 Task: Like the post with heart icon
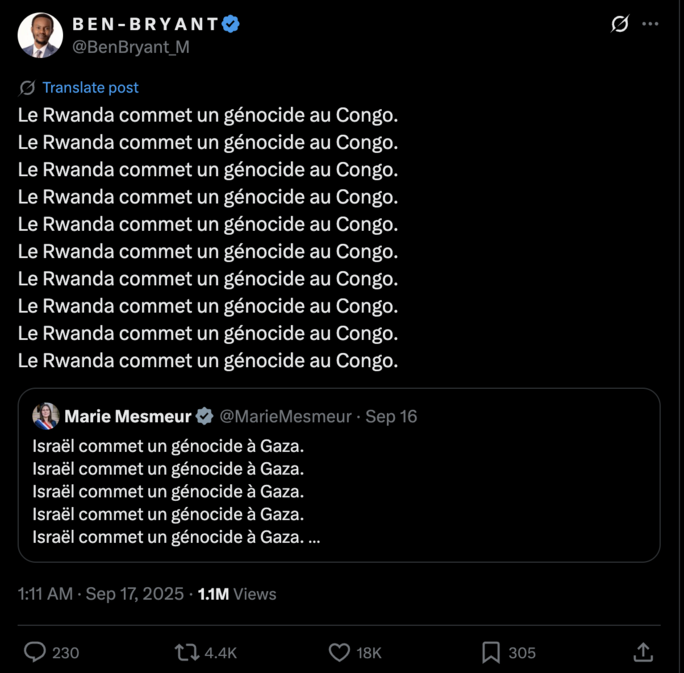point(340,652)
